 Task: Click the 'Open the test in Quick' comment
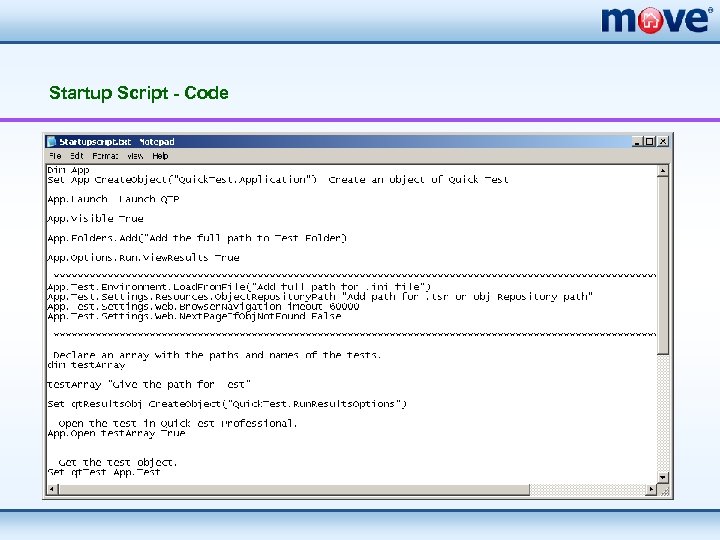(178, 423)
